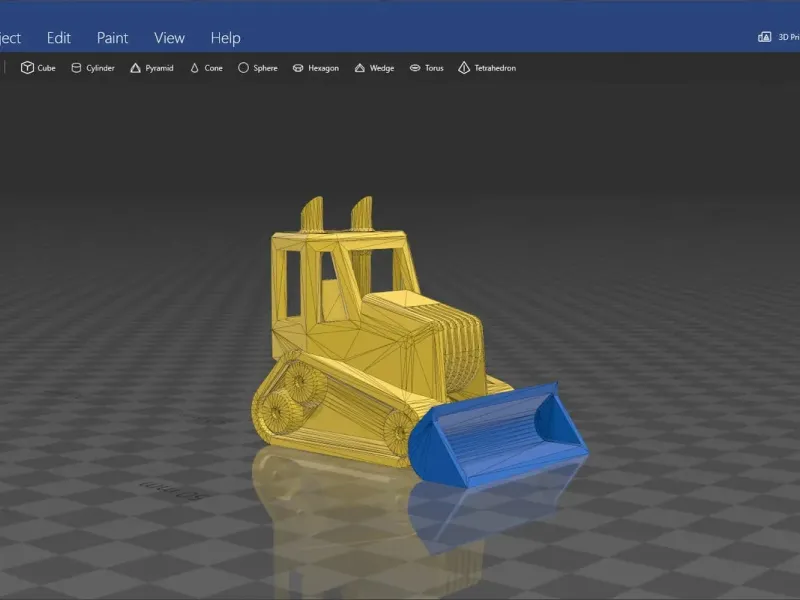Select the blue bulldozer bucket model

pos(497,434)
